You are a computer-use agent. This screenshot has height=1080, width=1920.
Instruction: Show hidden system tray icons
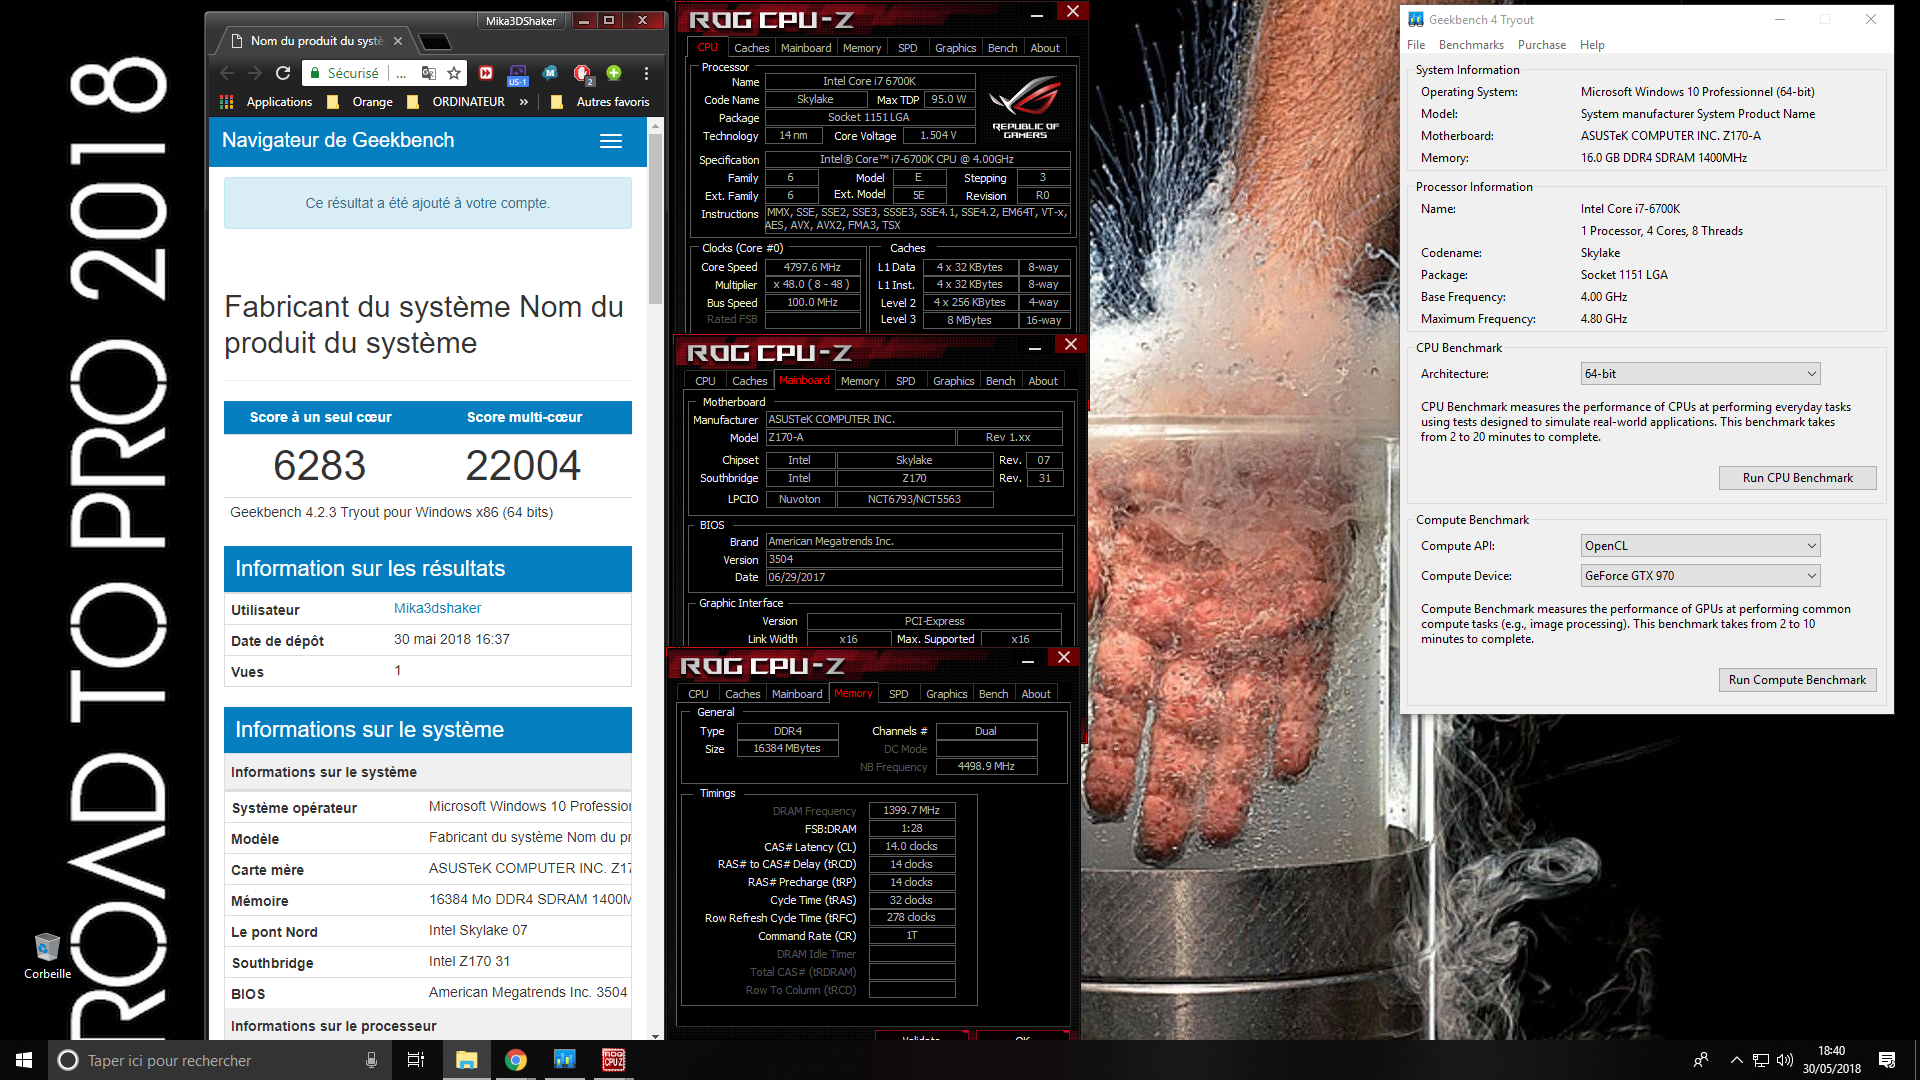(1736, 1060)
